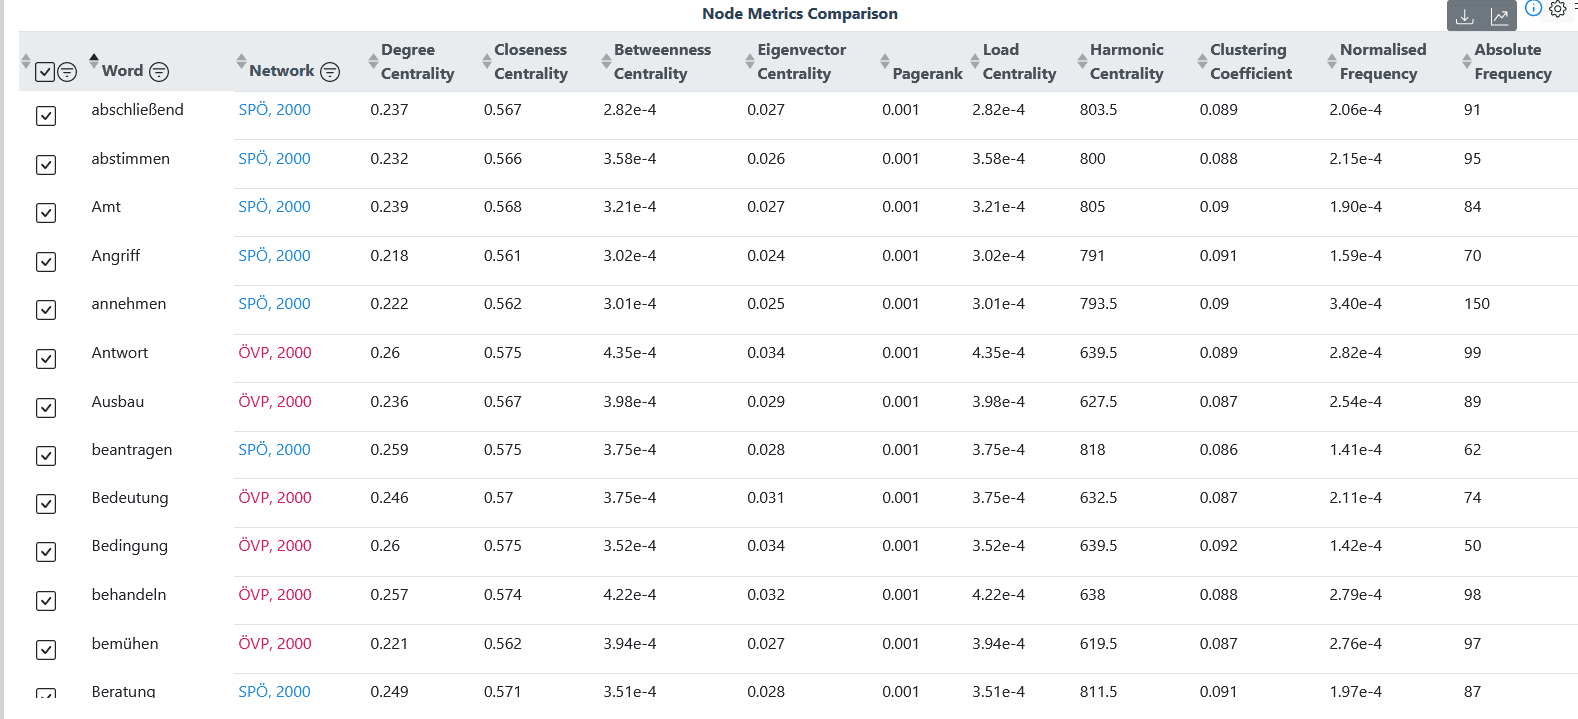
Task: Open the ÖVP, 2000 link in the Ausbau row
Action: coord(274,401)
